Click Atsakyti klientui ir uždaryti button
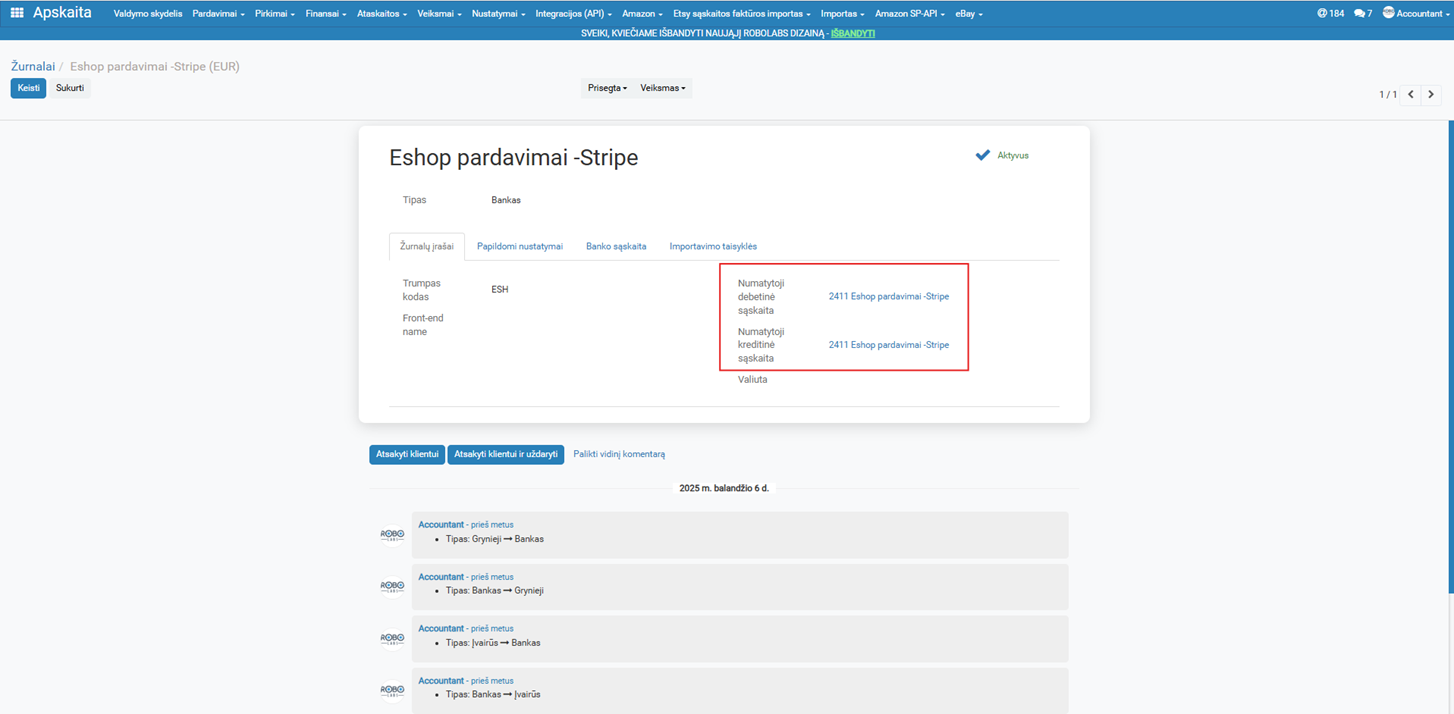The height and width of the screenshot is (714, 1454). click(506, 454)
